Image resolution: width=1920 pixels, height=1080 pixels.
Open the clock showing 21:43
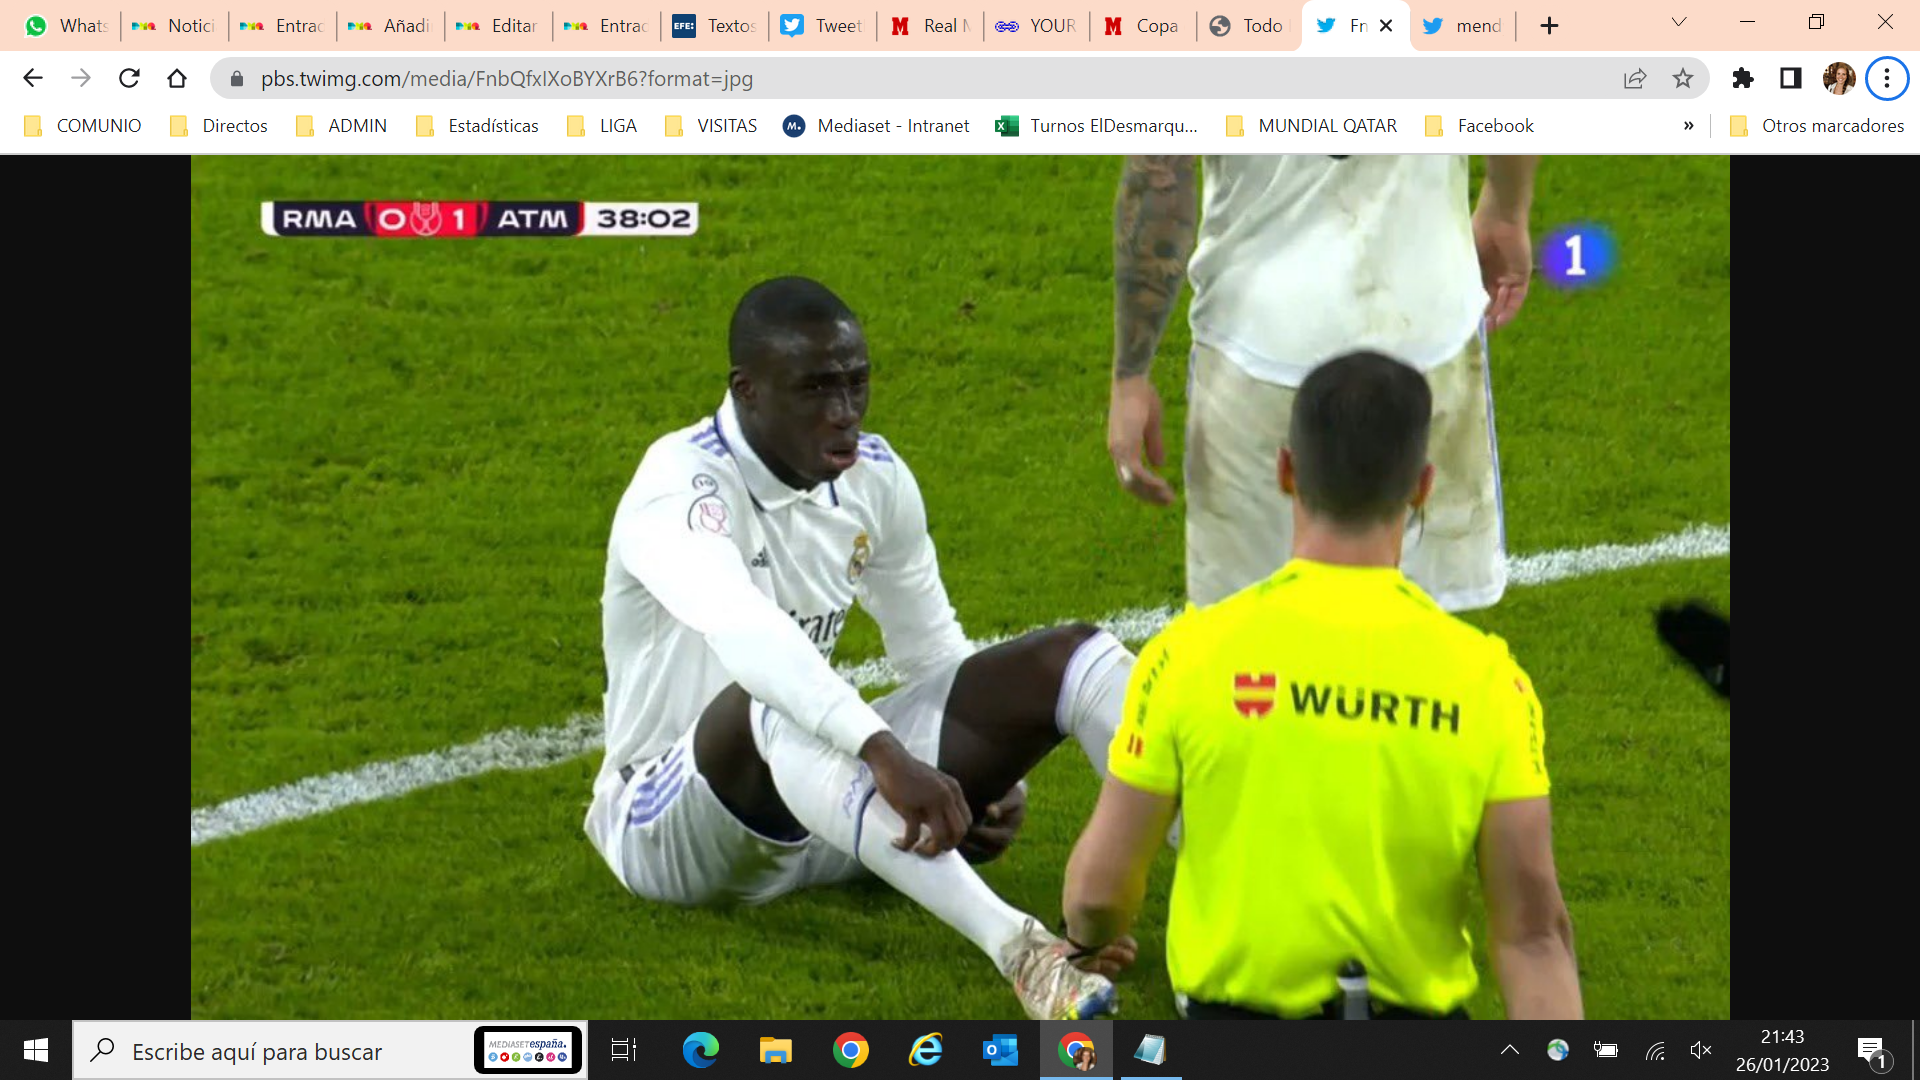click(x=1782, y=1050)
